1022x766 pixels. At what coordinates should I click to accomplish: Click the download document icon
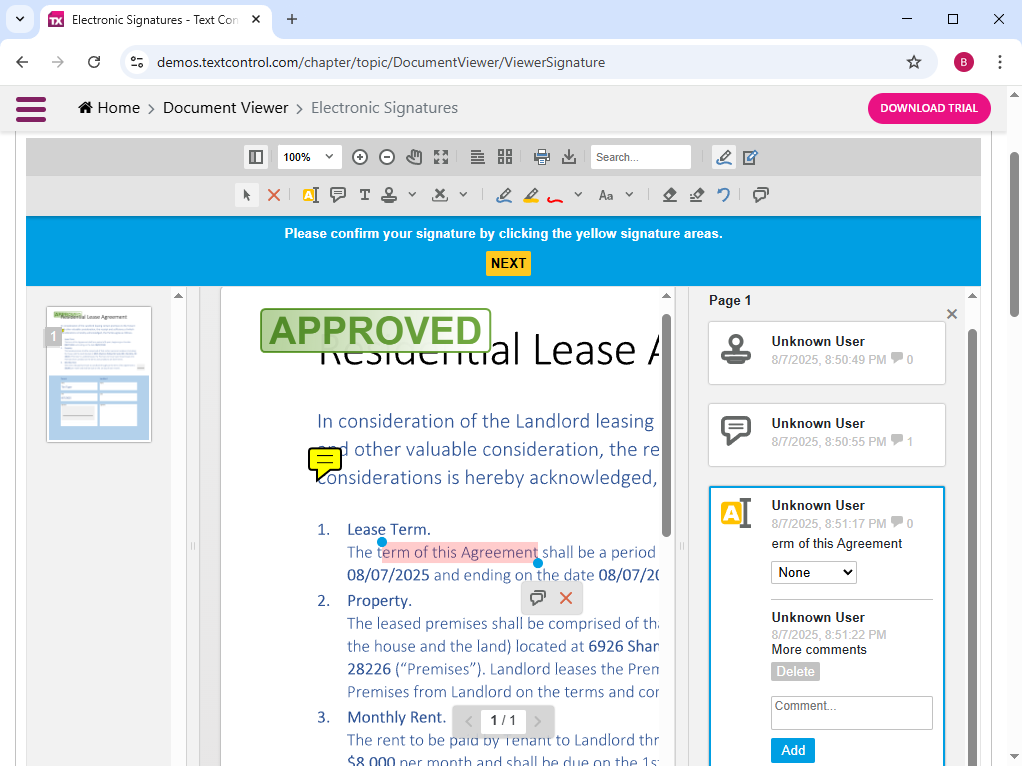[568, 157]
